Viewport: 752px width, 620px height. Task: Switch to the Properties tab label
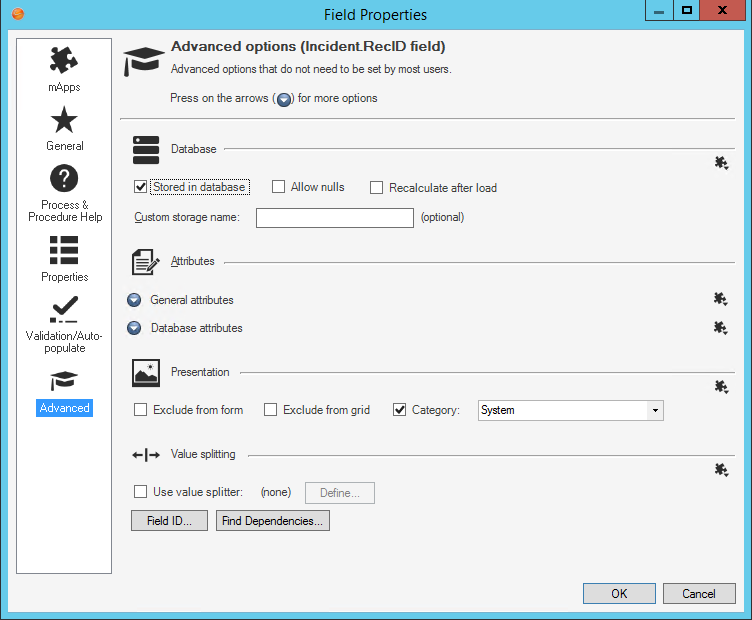(65, 277)
